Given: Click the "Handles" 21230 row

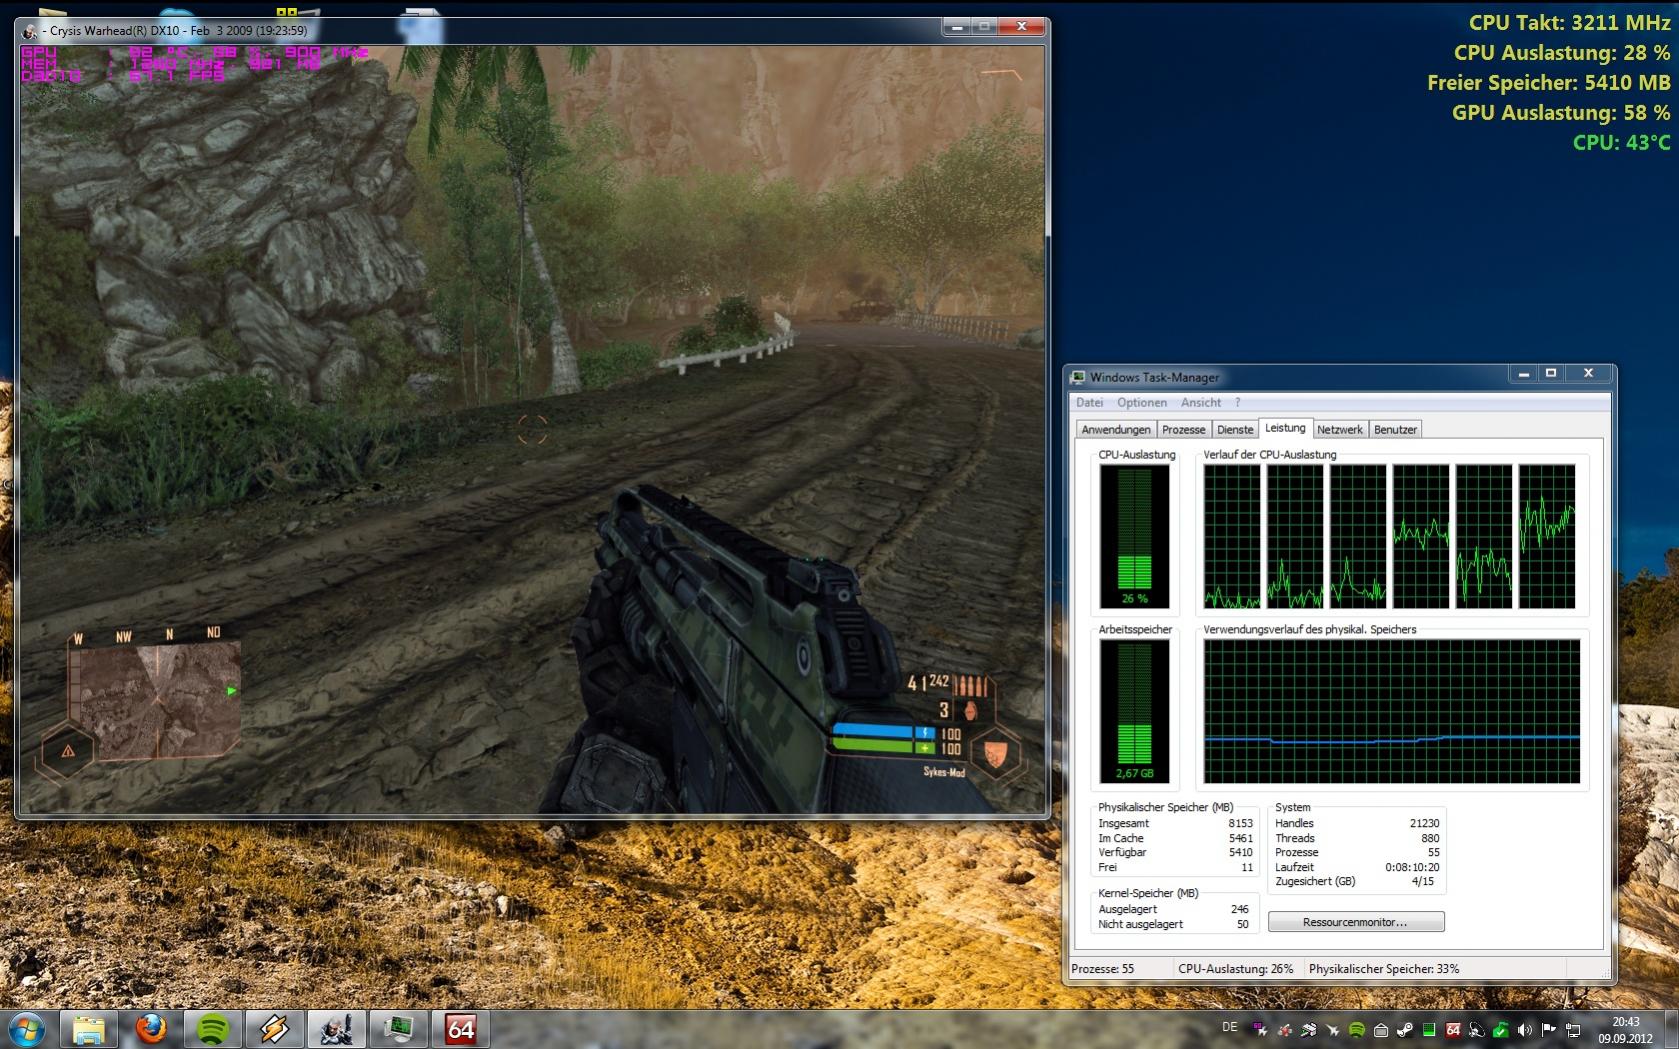Looking at the screenshot, I should click(1357, 823).
